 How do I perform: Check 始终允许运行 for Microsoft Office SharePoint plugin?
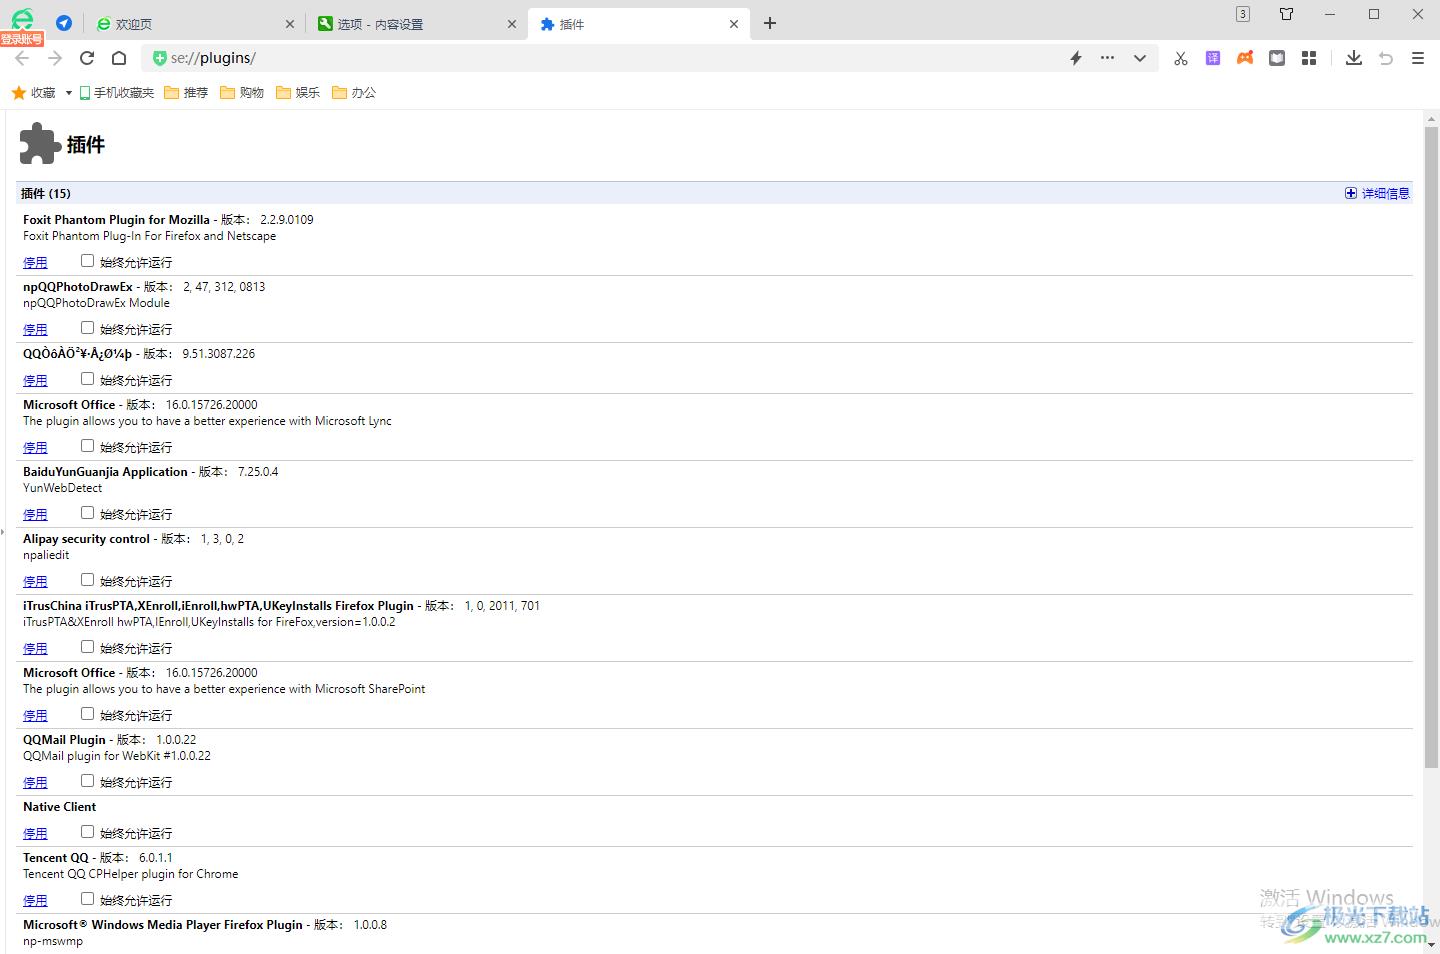tap(87, 714)
